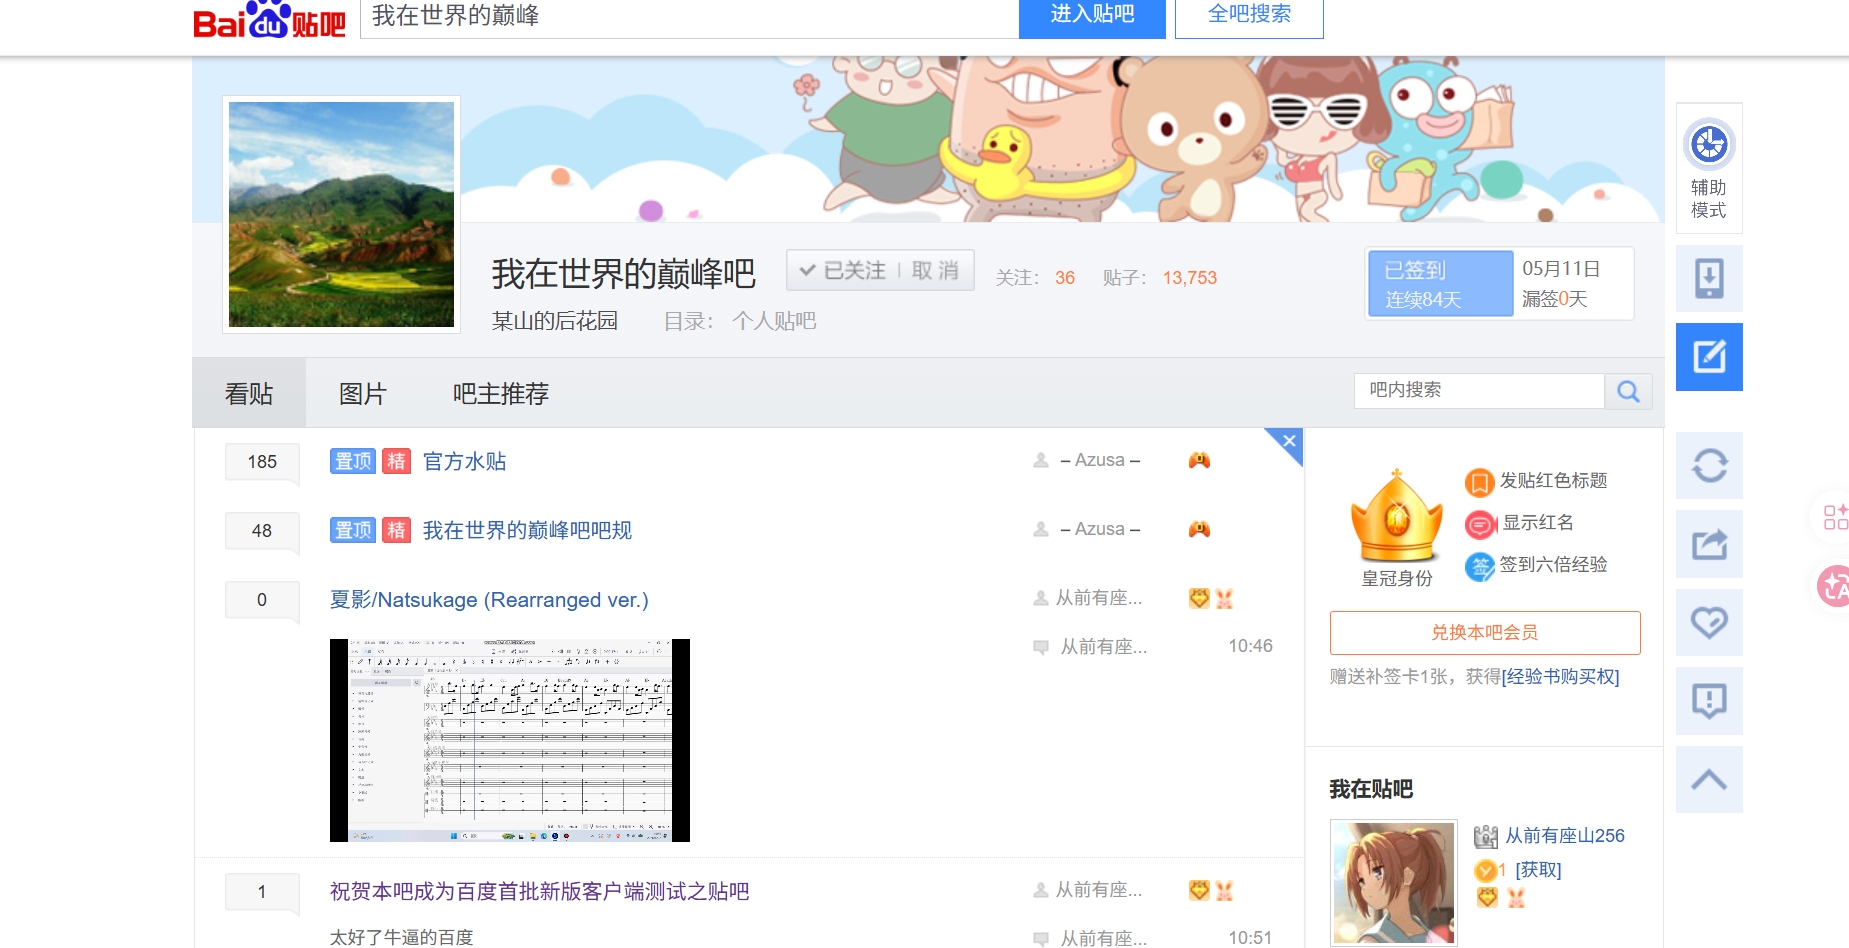Toggle the 已关注 follow status button
This screenshot has height=948, width=1849.
coord(842,271)
